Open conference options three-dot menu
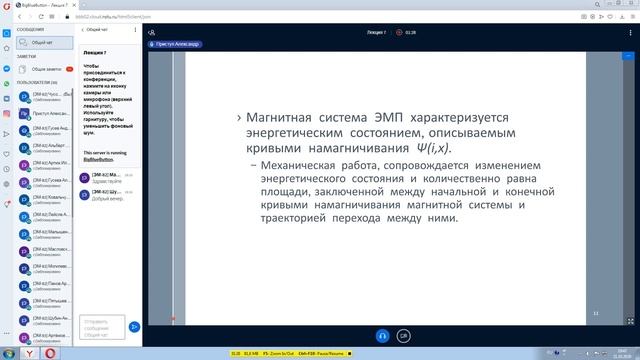The image size is (640, 360). [630, 33]
